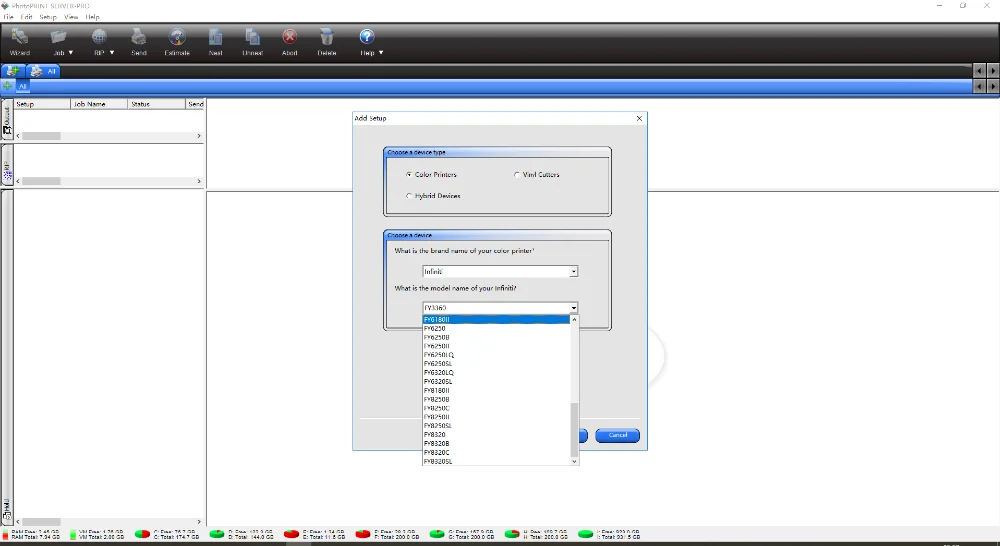Click the model list scroll up arrow
This screenshot has width=1000, height=546.
(x=574, y=320)
